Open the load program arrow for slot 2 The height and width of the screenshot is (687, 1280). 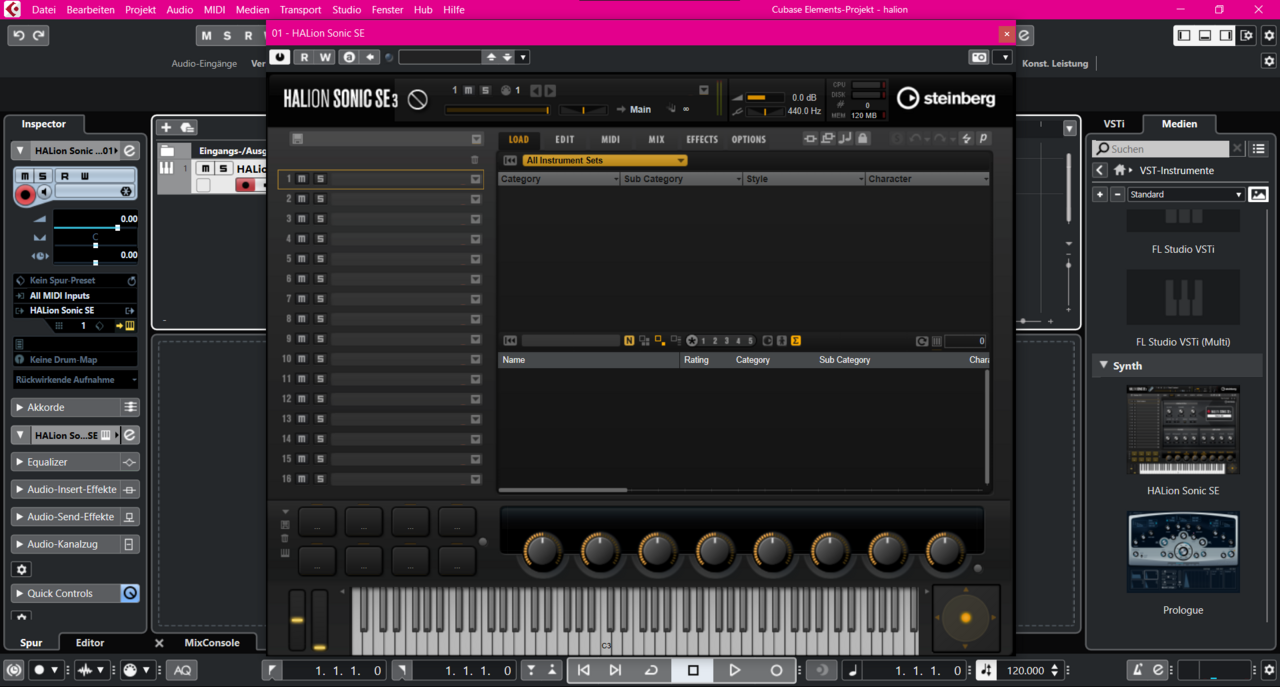coord(476,199)
